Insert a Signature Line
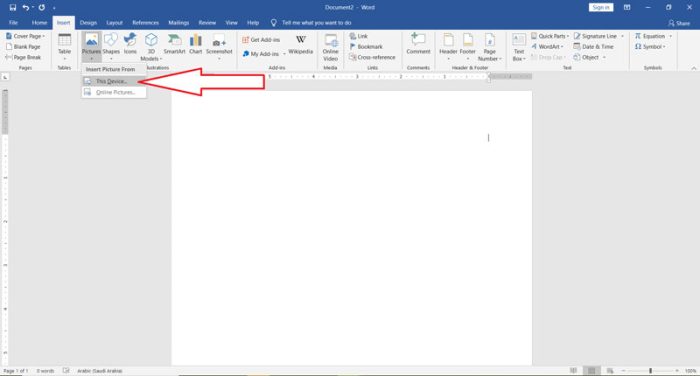 tap(595, 36)
